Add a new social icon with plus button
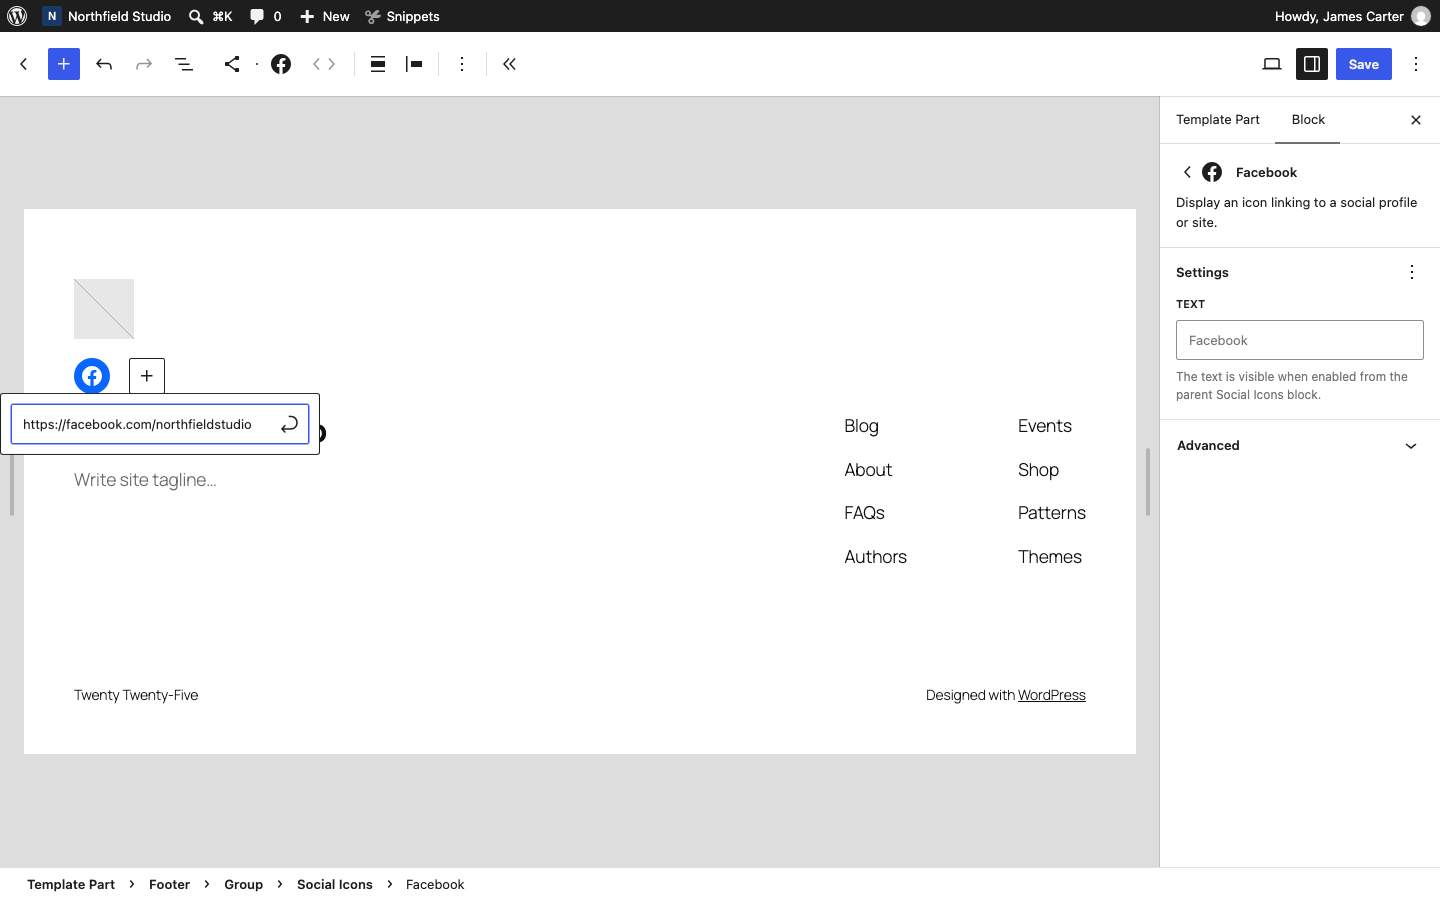This screenshot has width=1440, height=900. (147, 376)
